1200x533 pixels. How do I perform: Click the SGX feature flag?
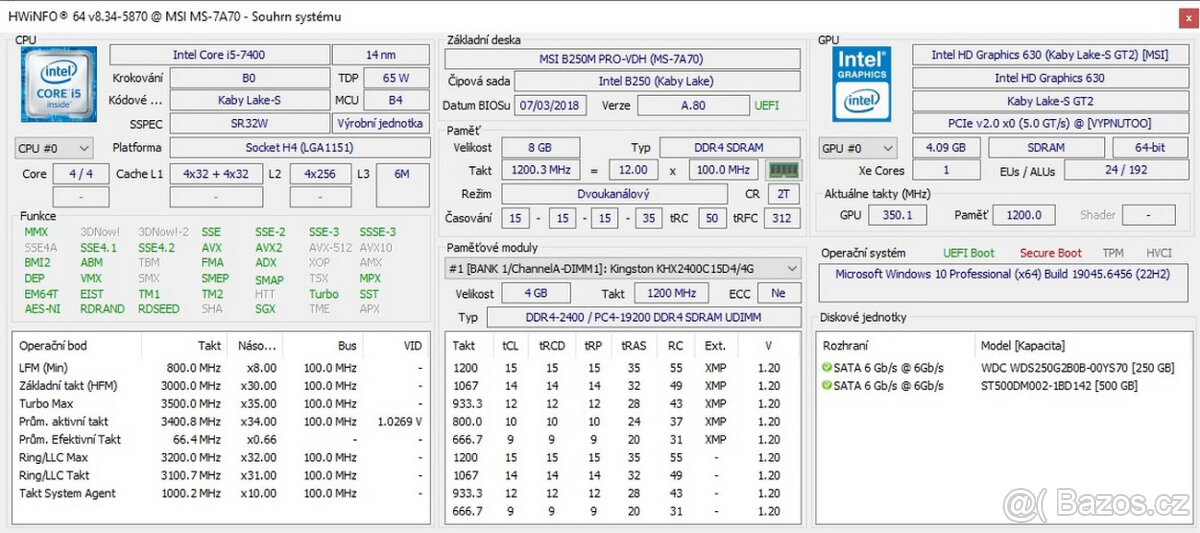(x=265, y=309)
